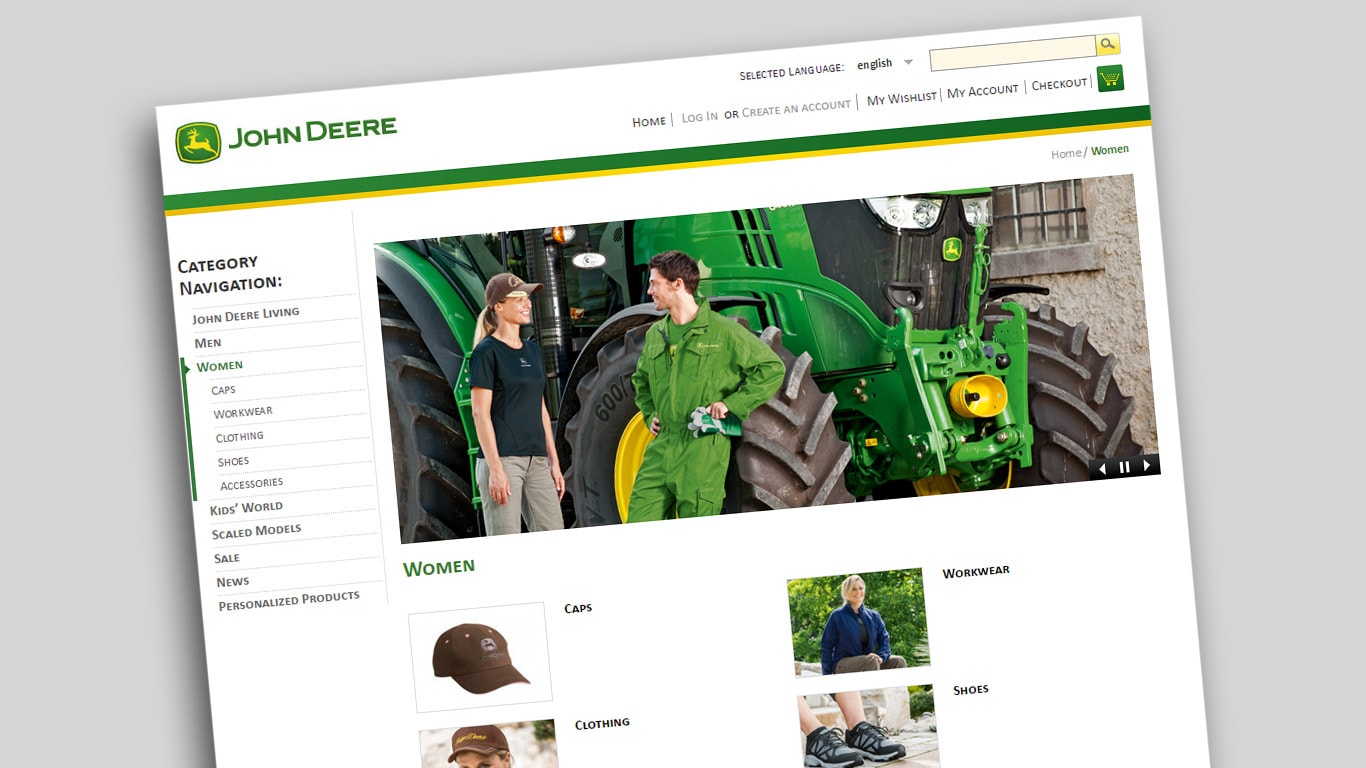The image size is (1366, 768).
Task: Pause the hero image slideshow
Action: [x=1123, y=466]
